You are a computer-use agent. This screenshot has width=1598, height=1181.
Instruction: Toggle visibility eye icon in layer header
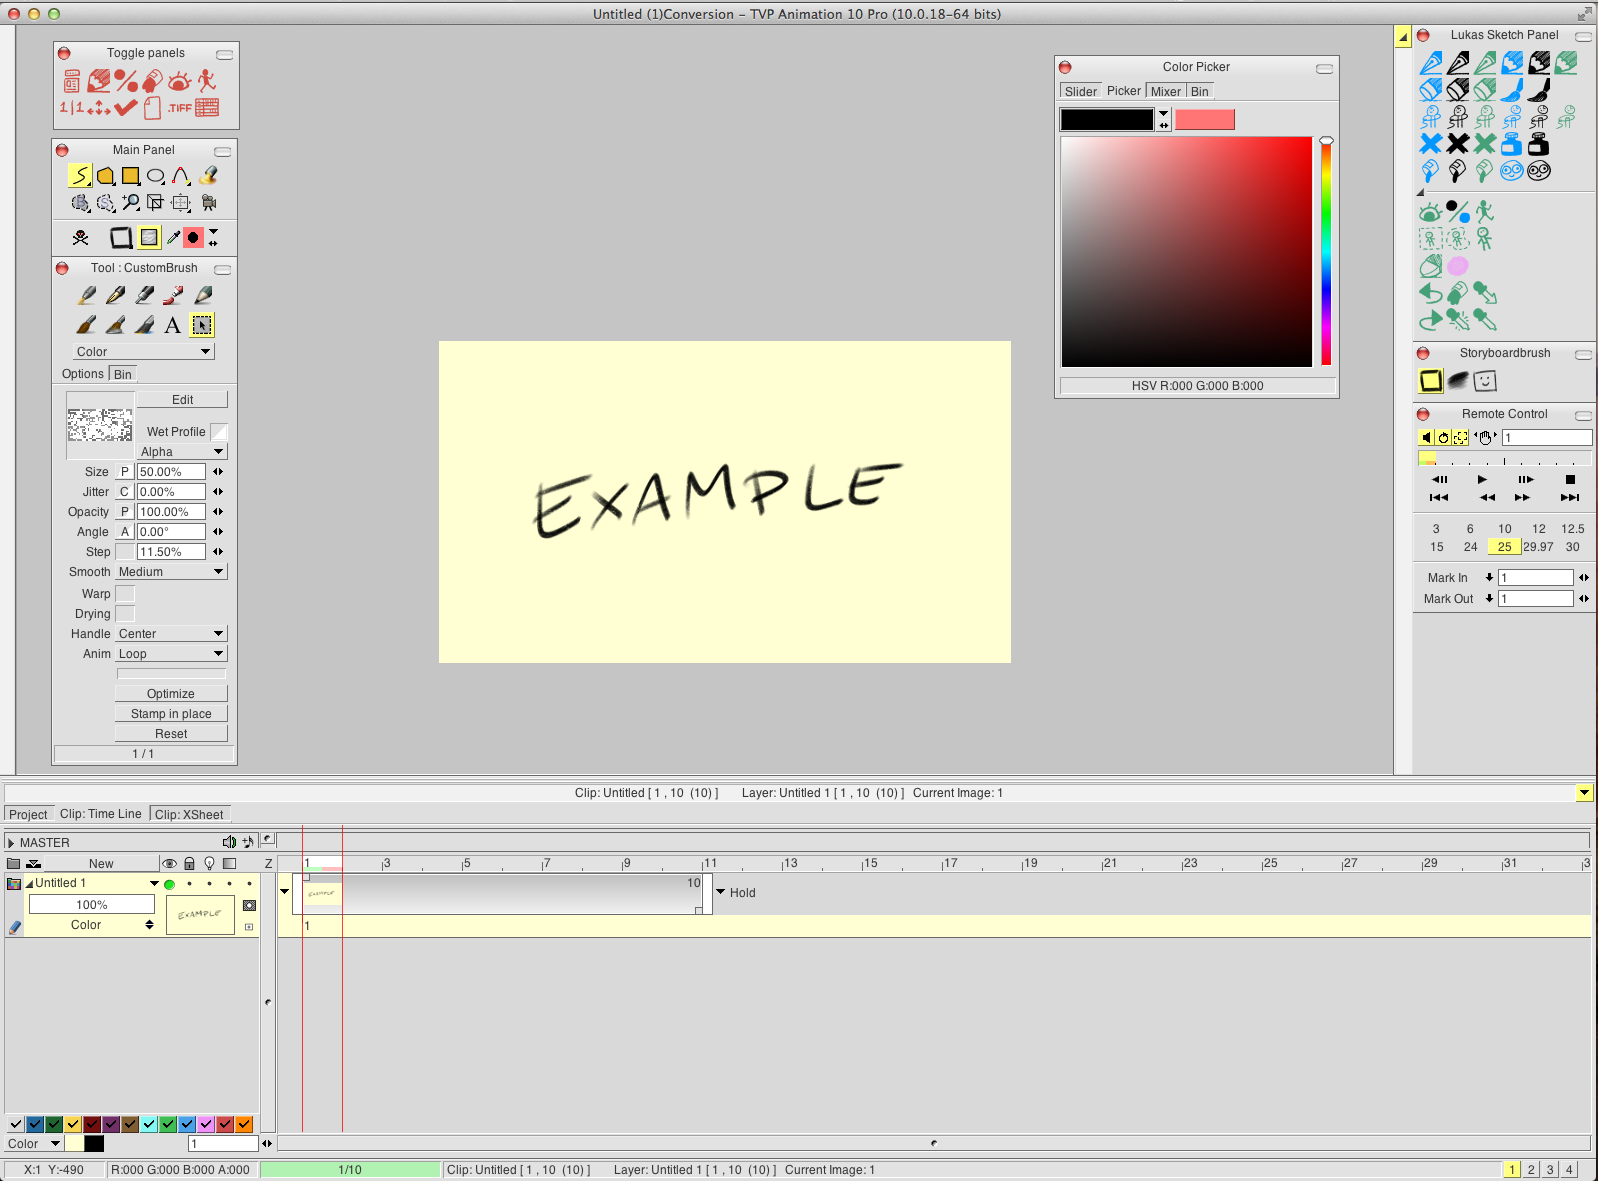[169, 863]
